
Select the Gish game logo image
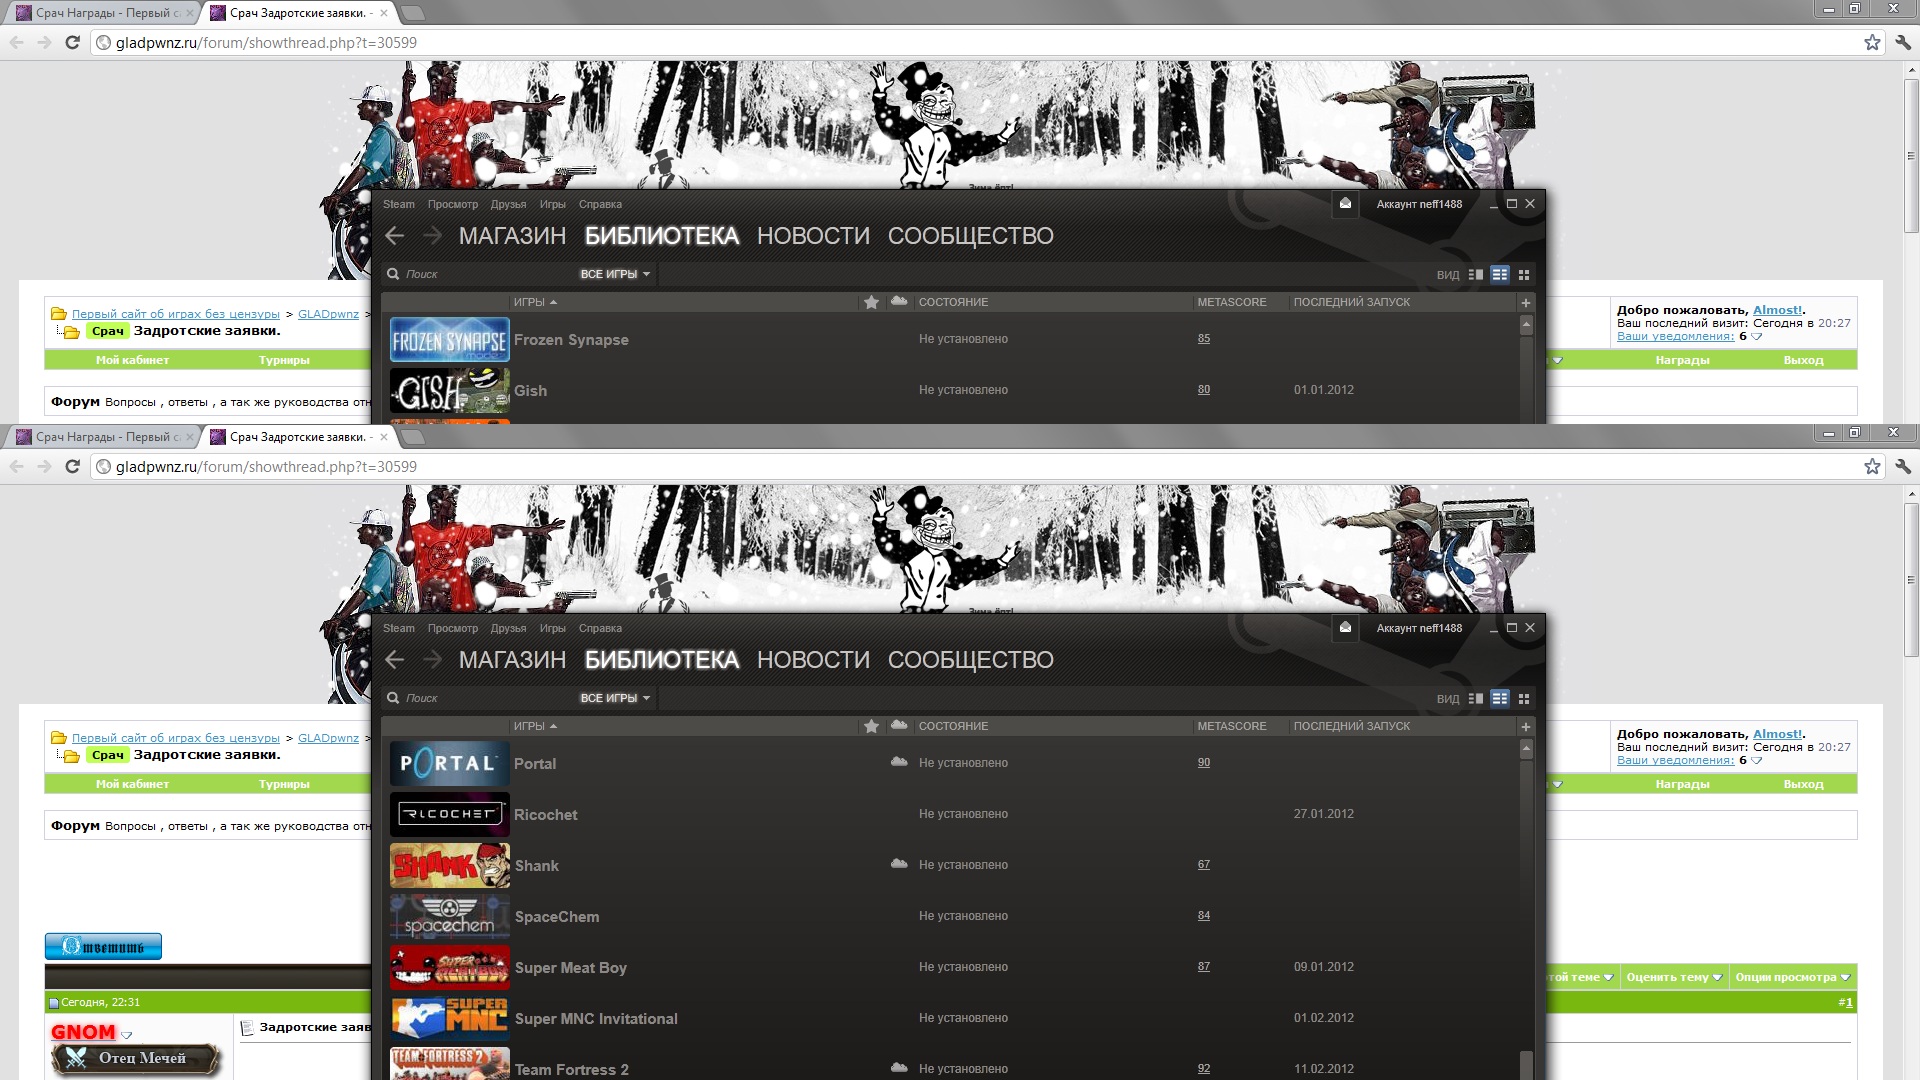pos(449,391)
